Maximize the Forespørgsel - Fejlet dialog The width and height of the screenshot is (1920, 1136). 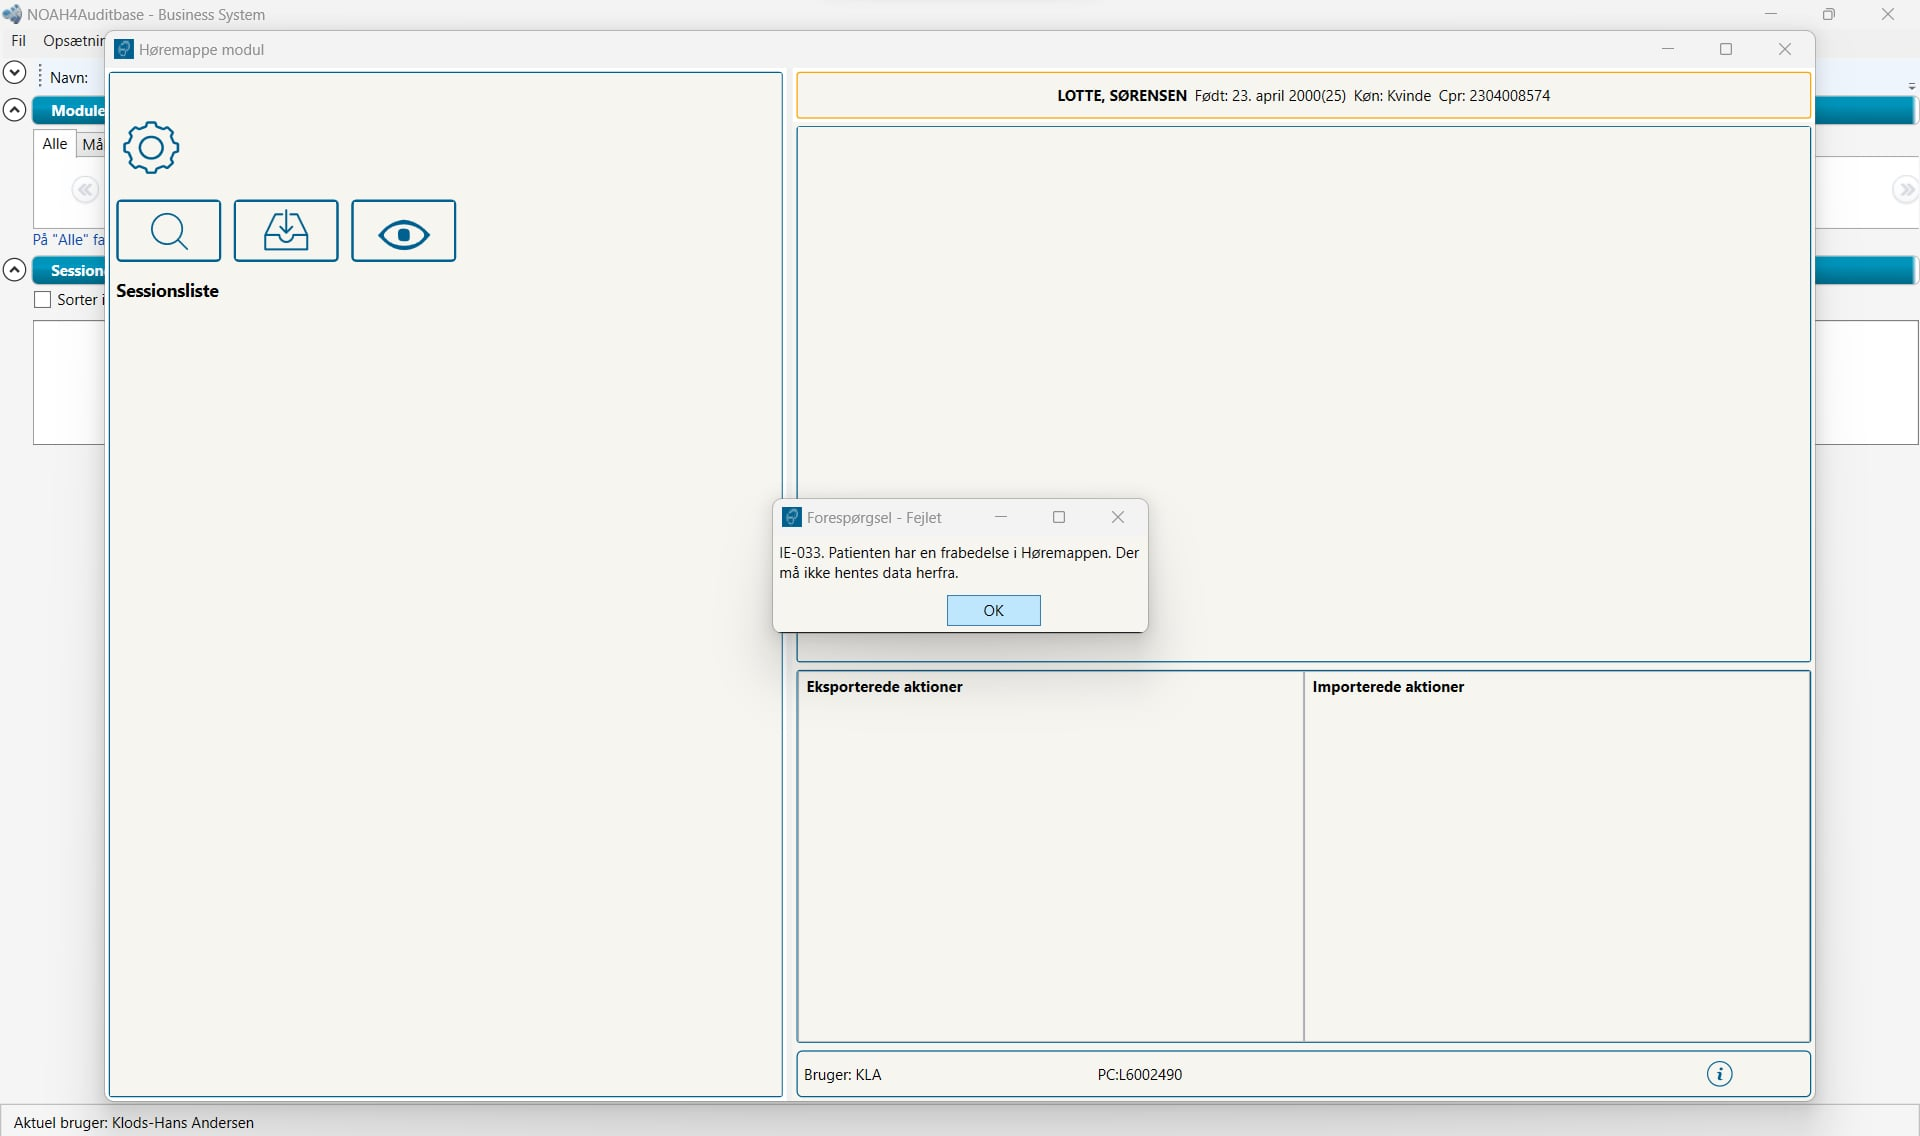click(1059, 517)
